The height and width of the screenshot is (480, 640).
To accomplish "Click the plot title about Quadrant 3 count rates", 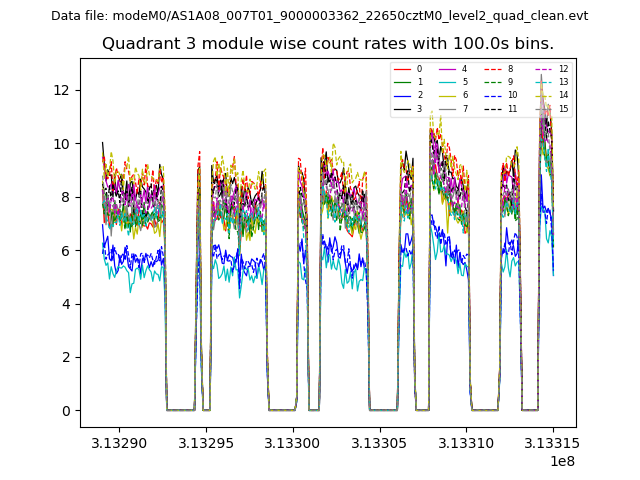I will (328, 44).
